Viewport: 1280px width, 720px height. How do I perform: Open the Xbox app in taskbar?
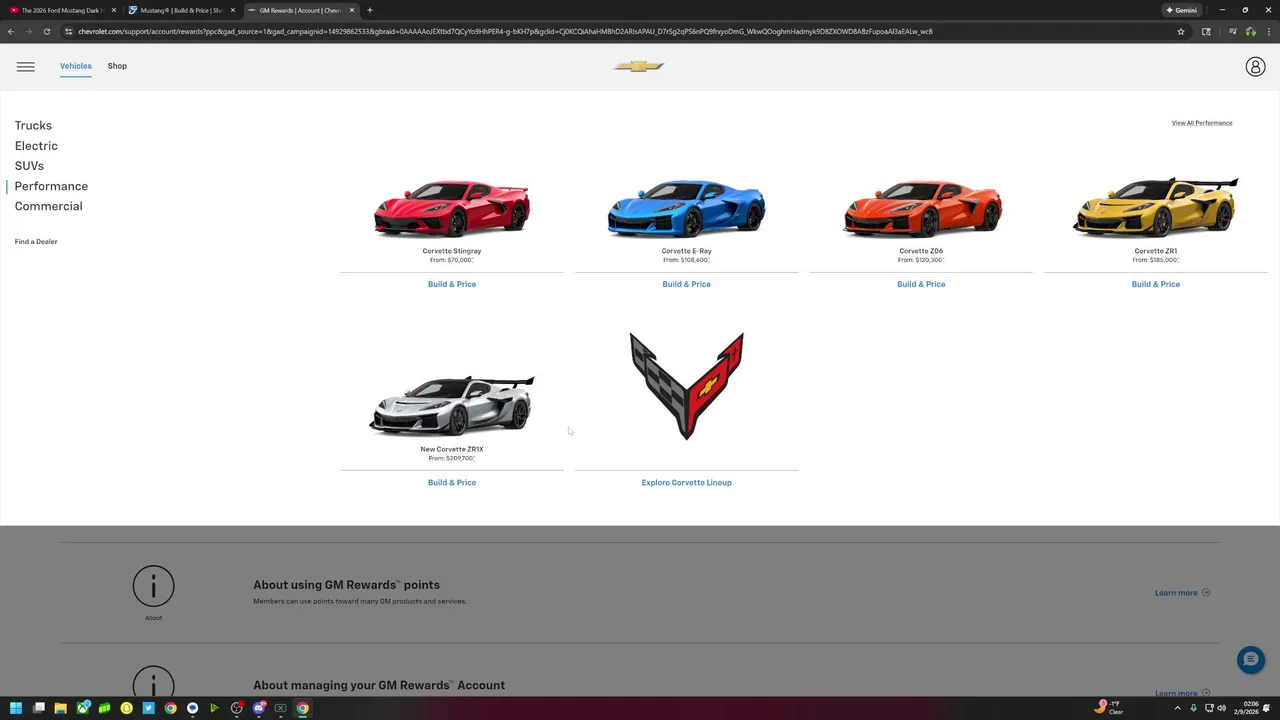[82, 708]
